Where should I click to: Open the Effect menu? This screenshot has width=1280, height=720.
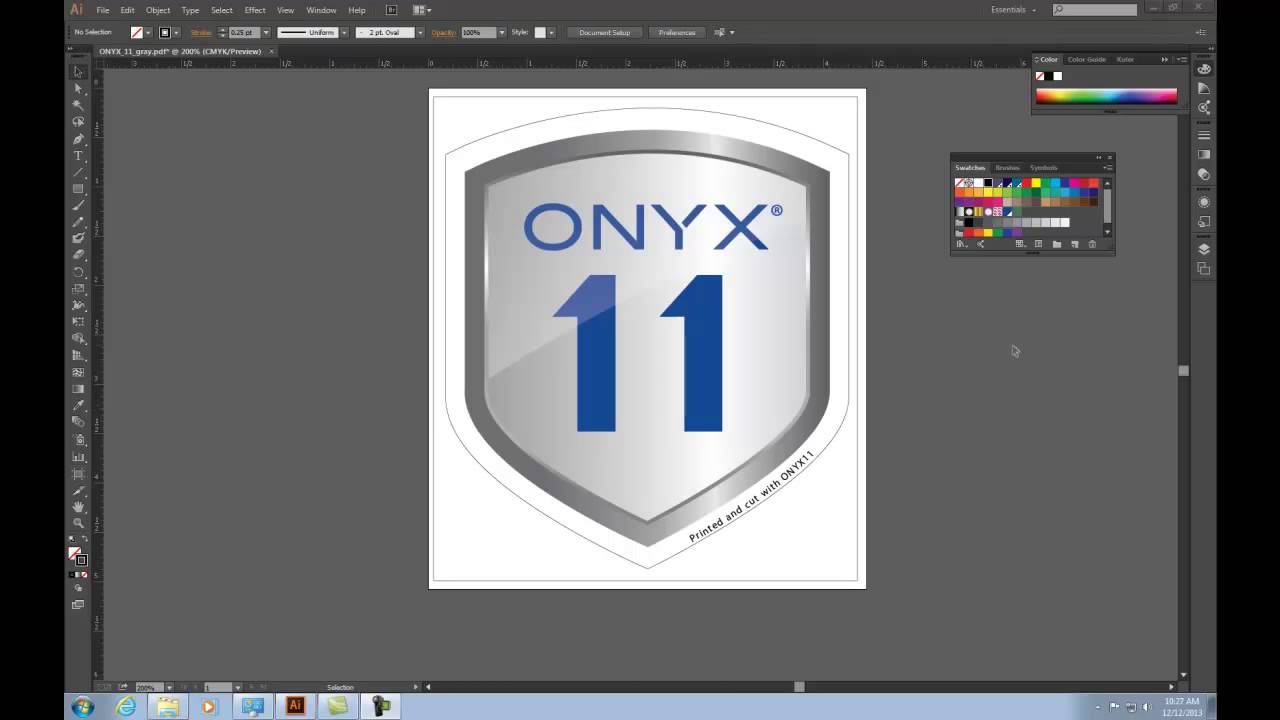point(255,10)
